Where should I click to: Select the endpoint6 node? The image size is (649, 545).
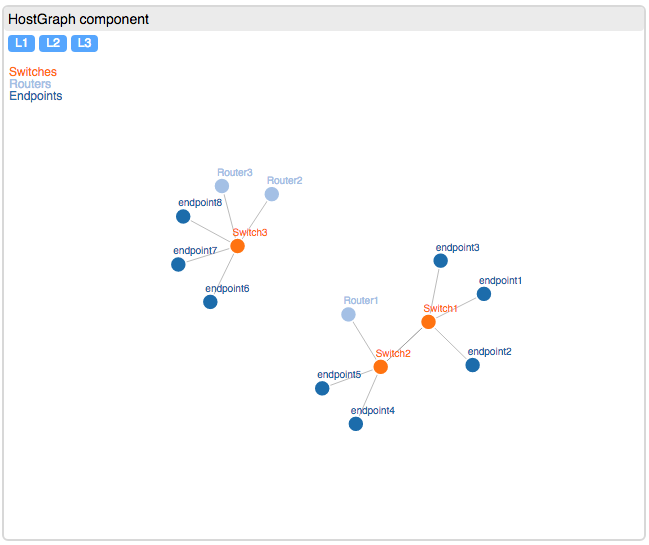pos(210,302)
